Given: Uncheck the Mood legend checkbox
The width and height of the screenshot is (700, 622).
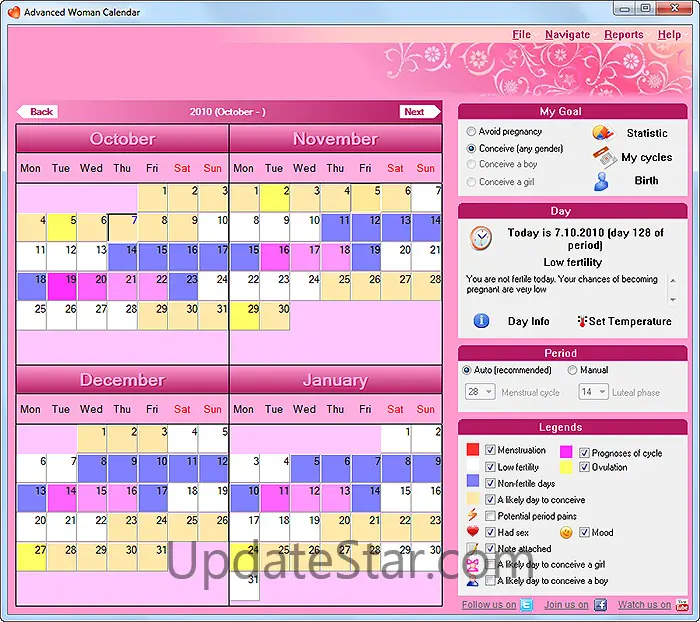Looking at the screenshot, I should 584,532.
